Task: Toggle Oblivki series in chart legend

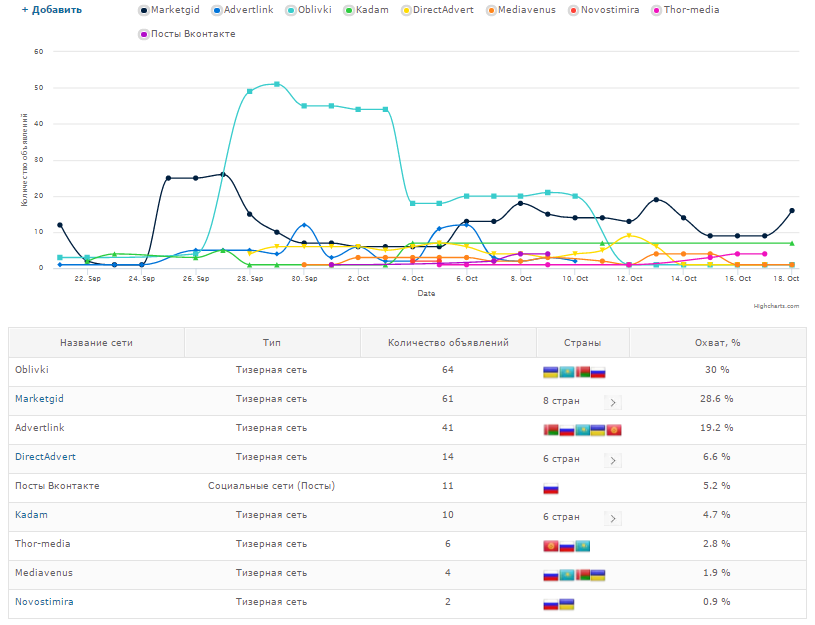Action: pos(309,10)
